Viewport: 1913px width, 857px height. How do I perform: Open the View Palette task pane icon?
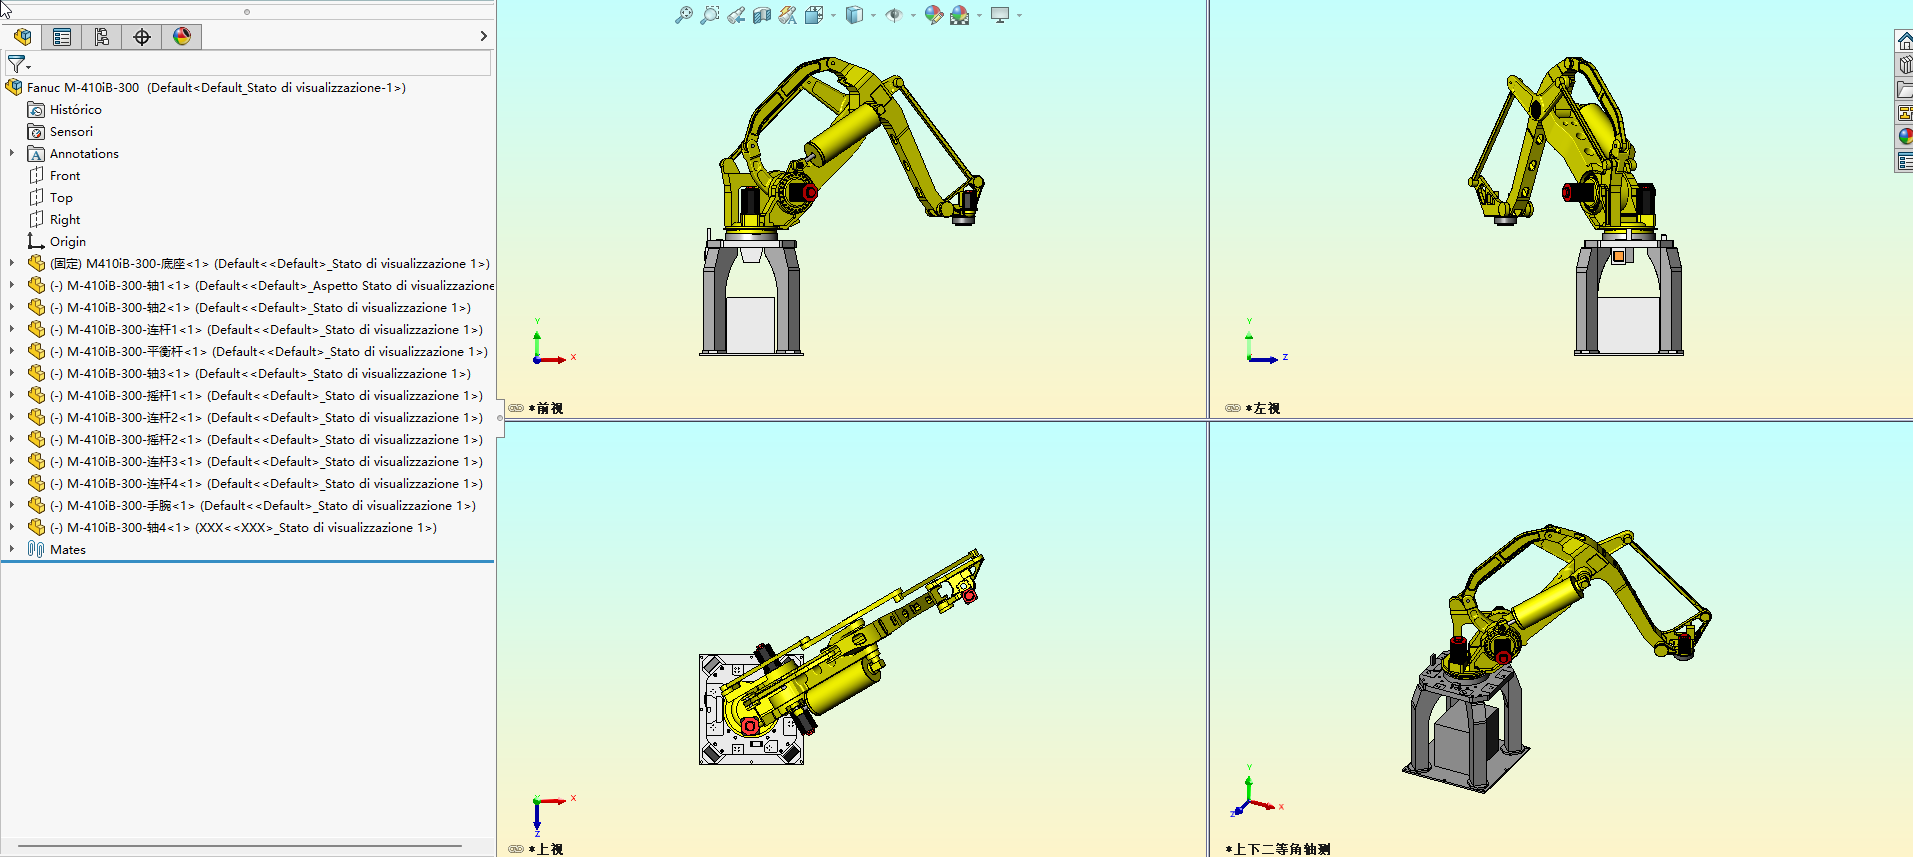1905,113
